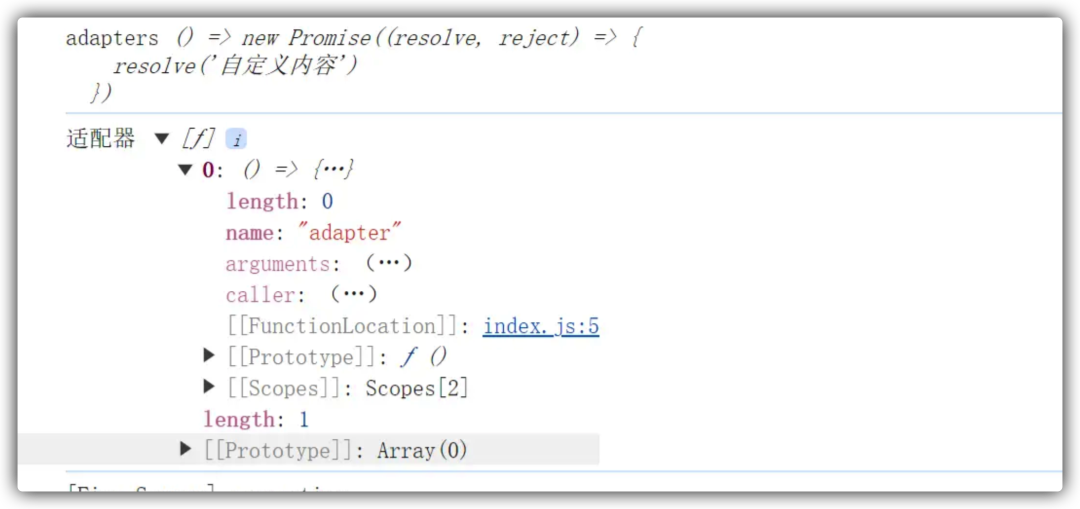
Task: Select the length: 1 array property
Action: pos(256,419)
